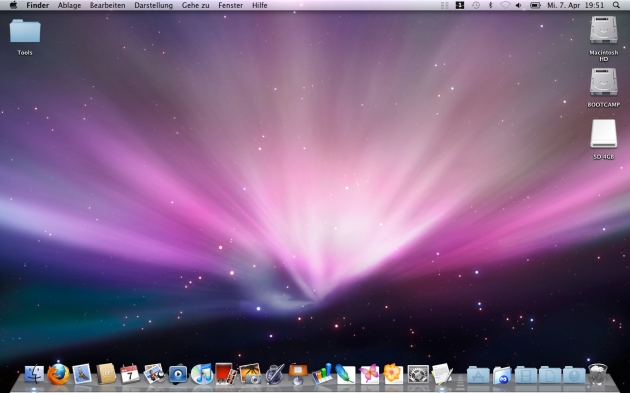
Task: Open Time Machine menu bar icon
Action: [476, 5]
